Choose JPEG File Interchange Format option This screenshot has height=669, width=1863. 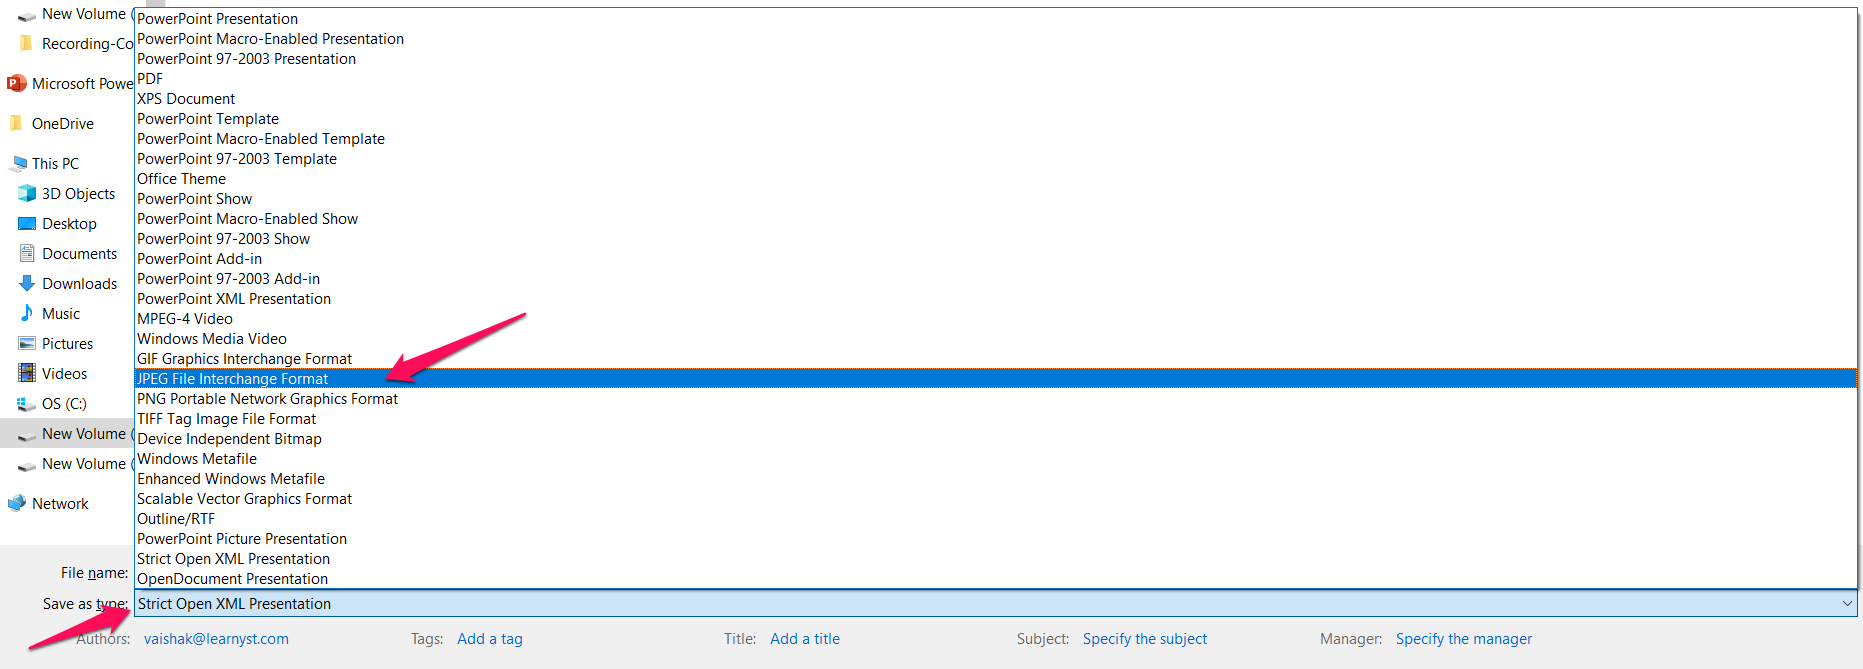233,379
